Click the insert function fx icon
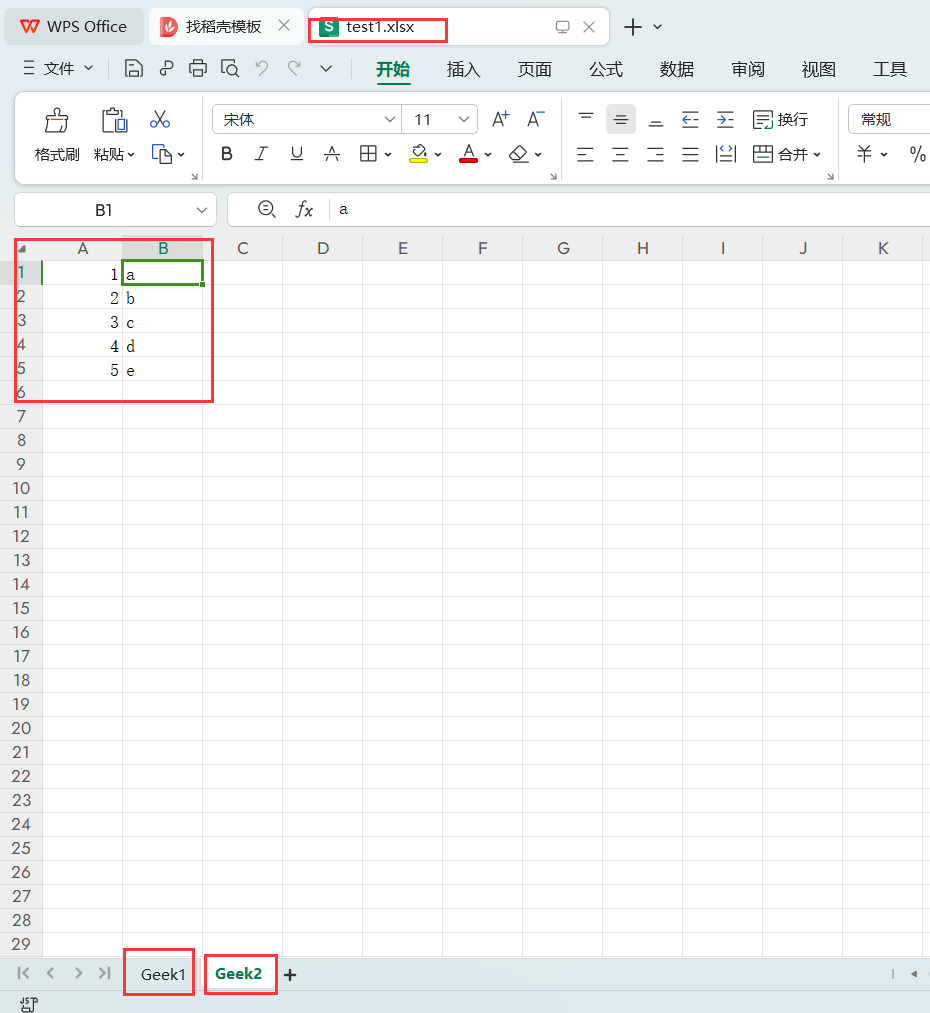 point(304,209)
